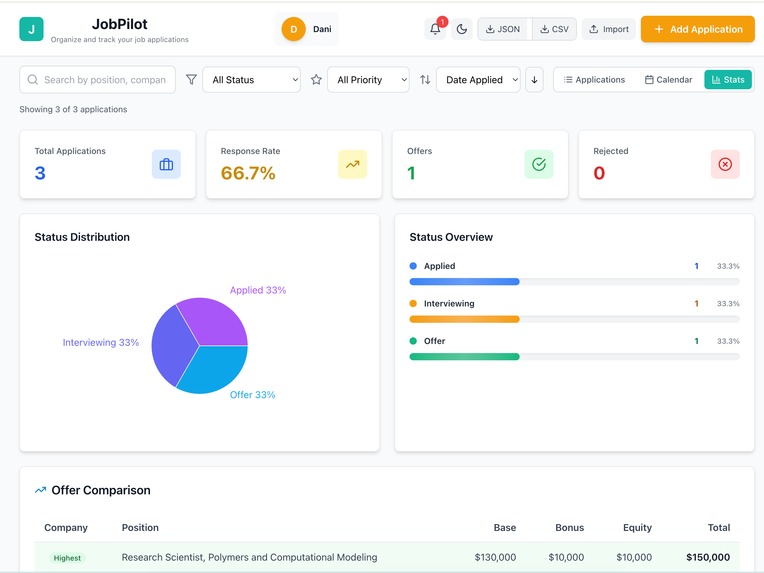
Task: Export applications as CSV
Action: coord(554,29)
